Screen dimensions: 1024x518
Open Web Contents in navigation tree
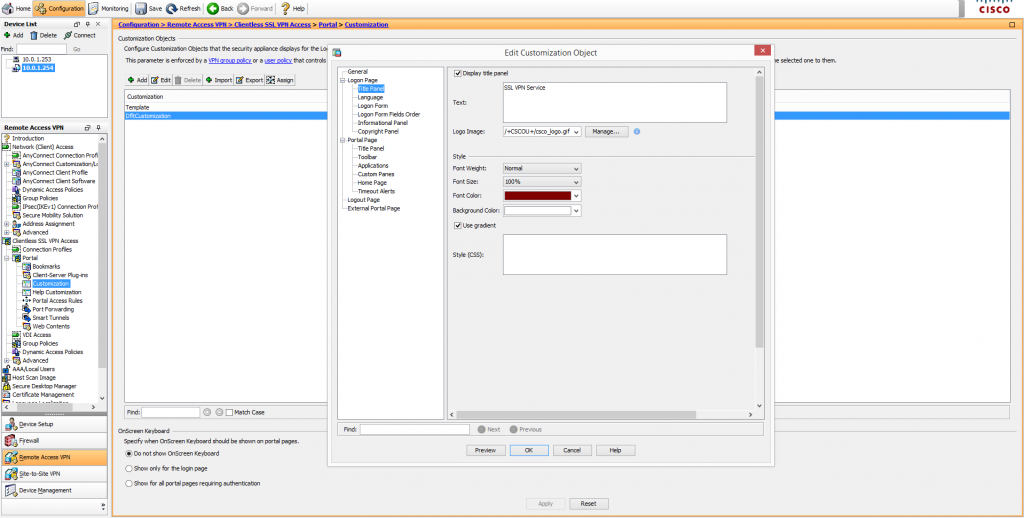point(51,326)
